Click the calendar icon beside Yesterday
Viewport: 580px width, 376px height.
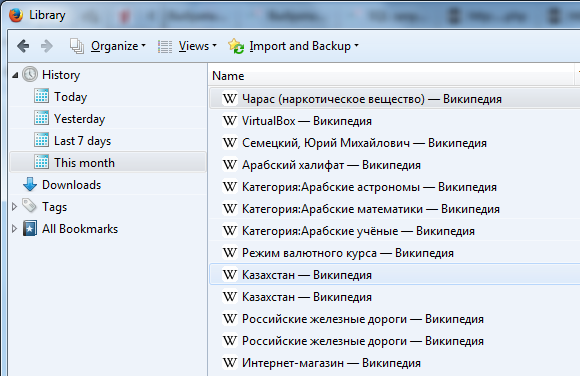[41, 118]
